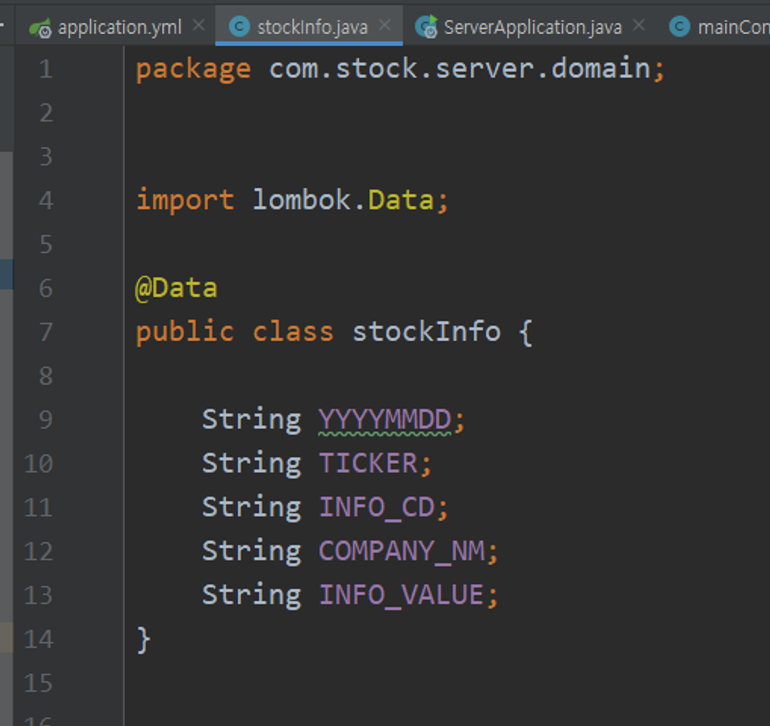Switch to the application.yml tab
The image size is (770, 726).
coord(117,27)
